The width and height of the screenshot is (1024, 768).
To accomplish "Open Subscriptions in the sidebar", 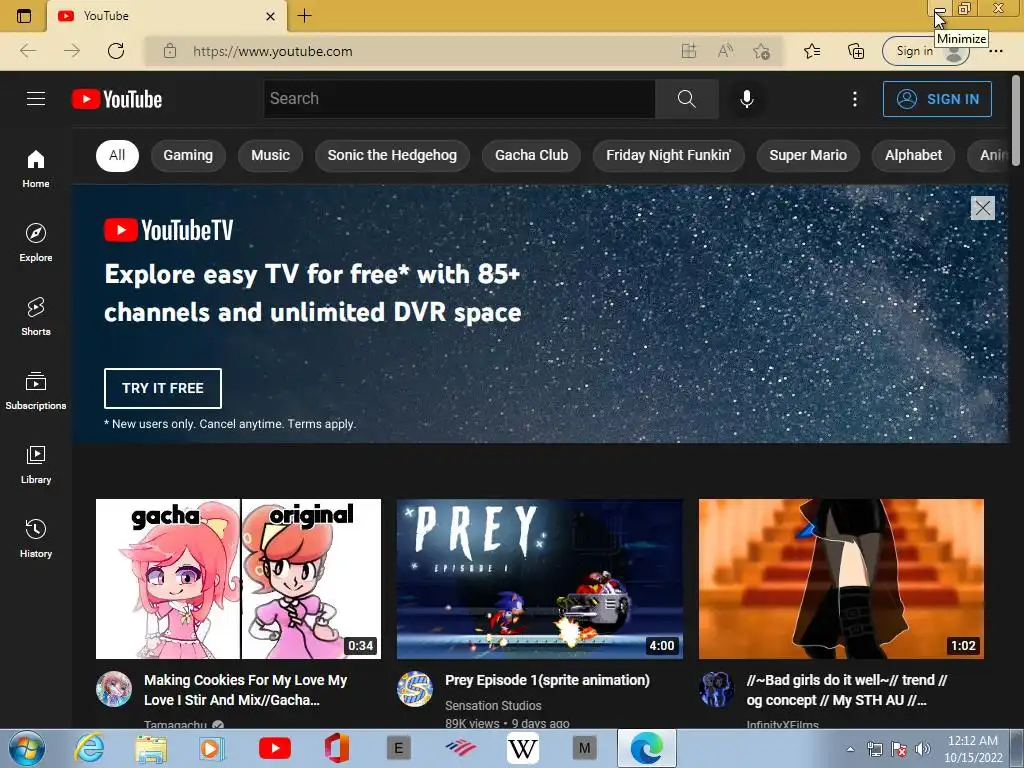I will point(36,391).
